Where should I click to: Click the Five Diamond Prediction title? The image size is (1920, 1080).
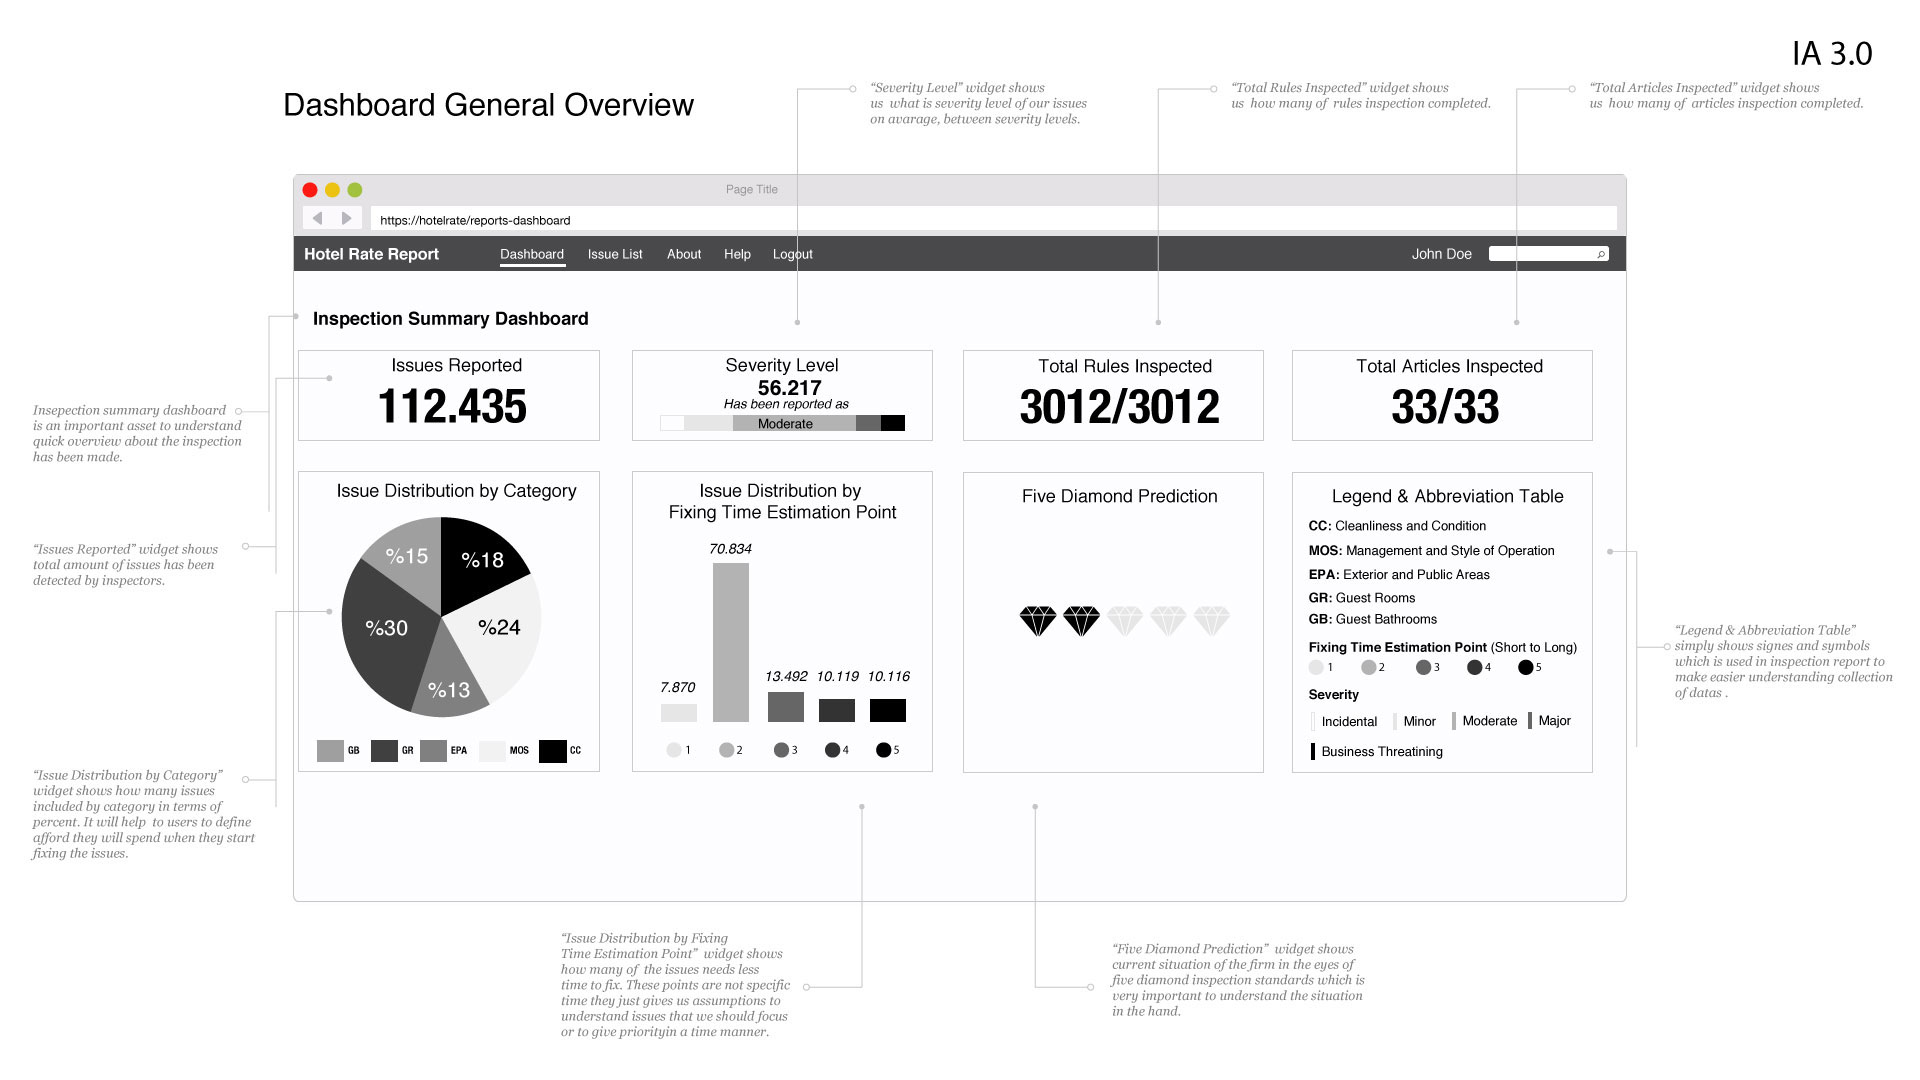coord(1119,496)
